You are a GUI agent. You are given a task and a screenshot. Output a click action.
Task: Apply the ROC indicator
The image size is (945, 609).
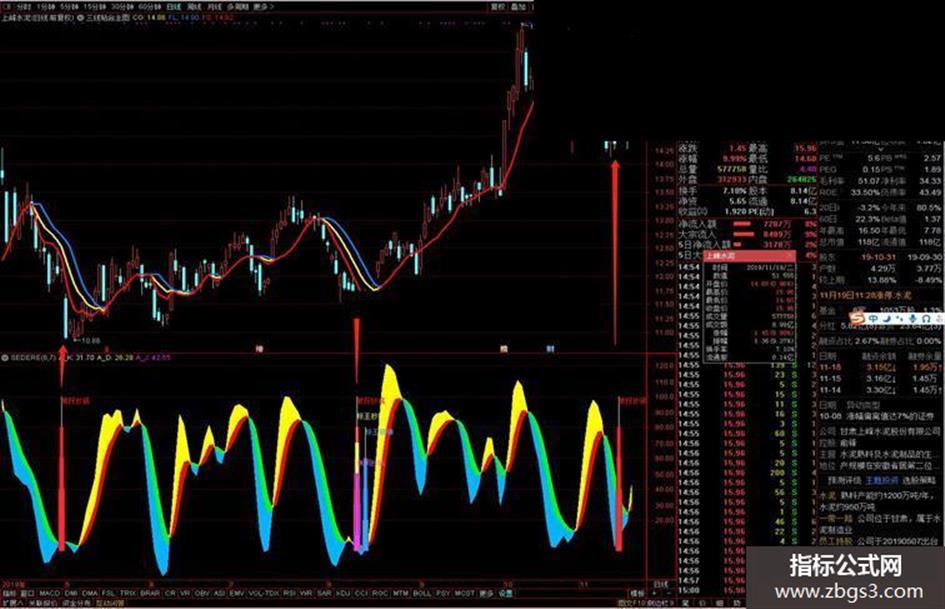click(380, 593)
